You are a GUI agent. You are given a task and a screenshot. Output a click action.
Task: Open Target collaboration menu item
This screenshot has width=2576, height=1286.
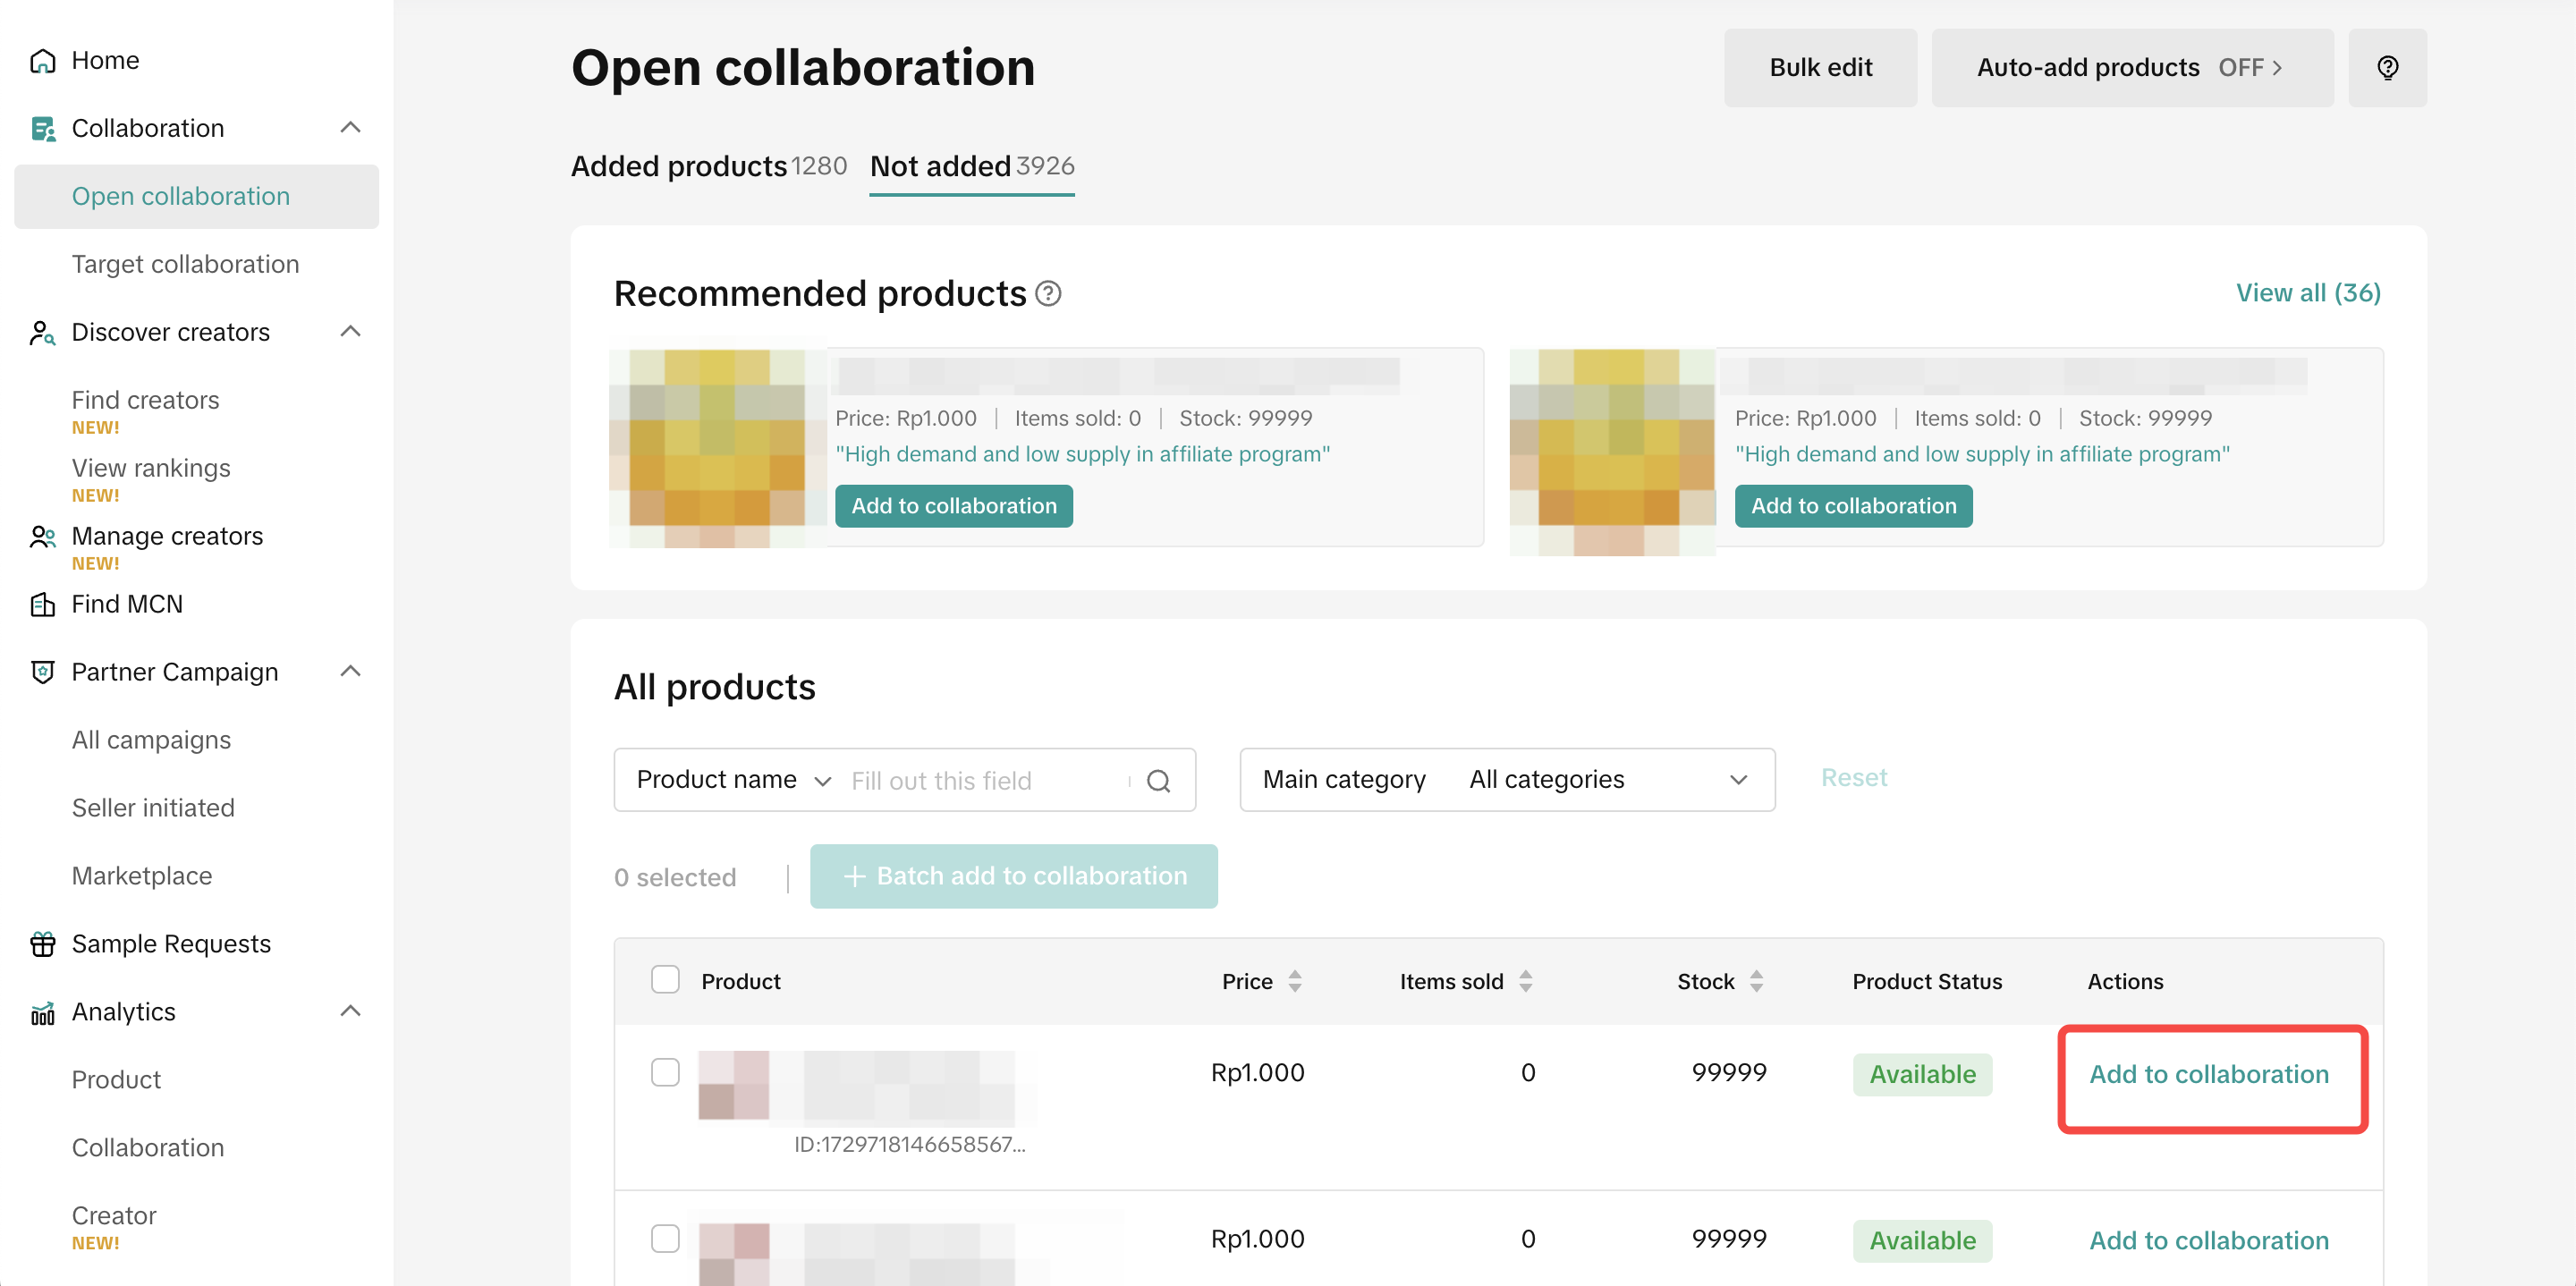pyautogui.click(x=185, y=264)
